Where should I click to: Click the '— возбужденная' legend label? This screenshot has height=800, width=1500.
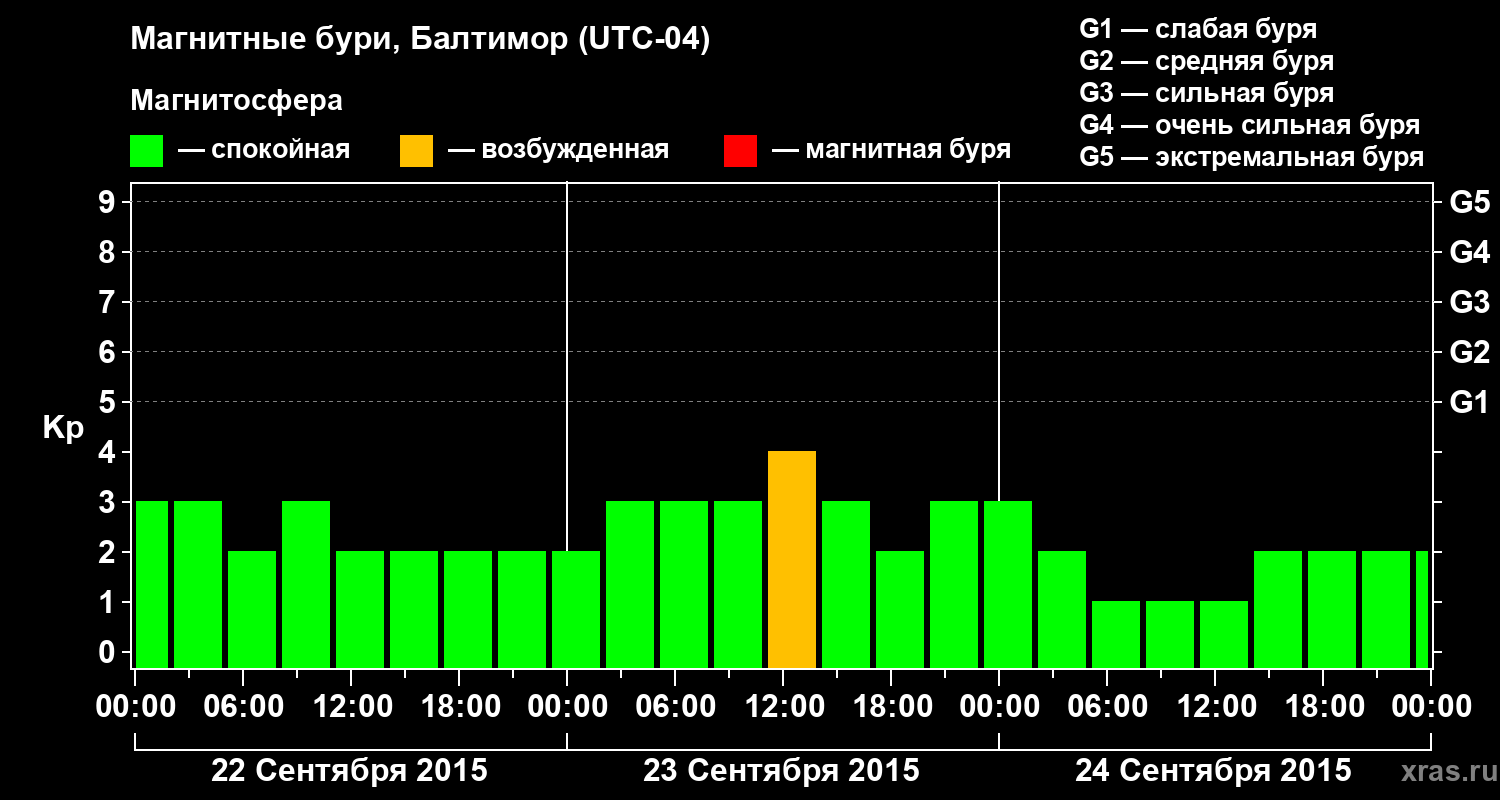point(559,151)
